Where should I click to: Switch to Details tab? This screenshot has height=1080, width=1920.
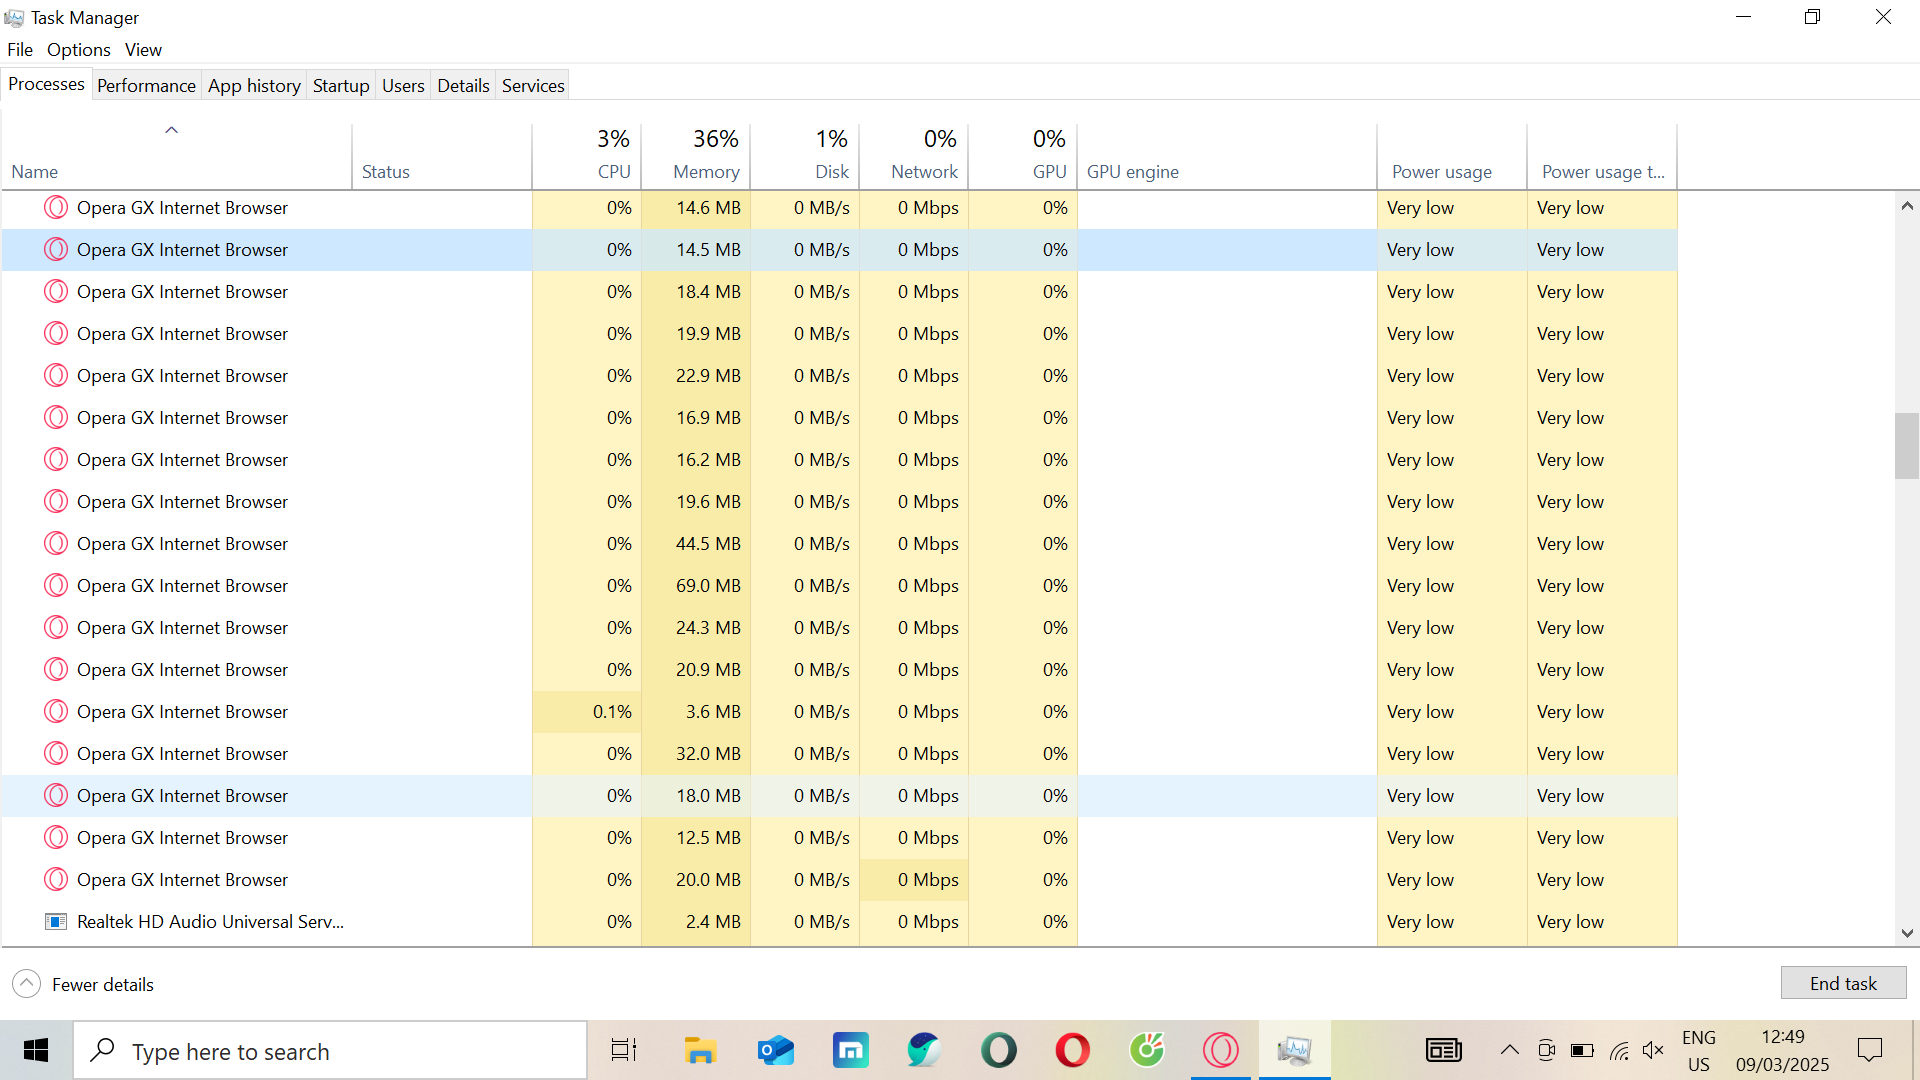[463, 86]
